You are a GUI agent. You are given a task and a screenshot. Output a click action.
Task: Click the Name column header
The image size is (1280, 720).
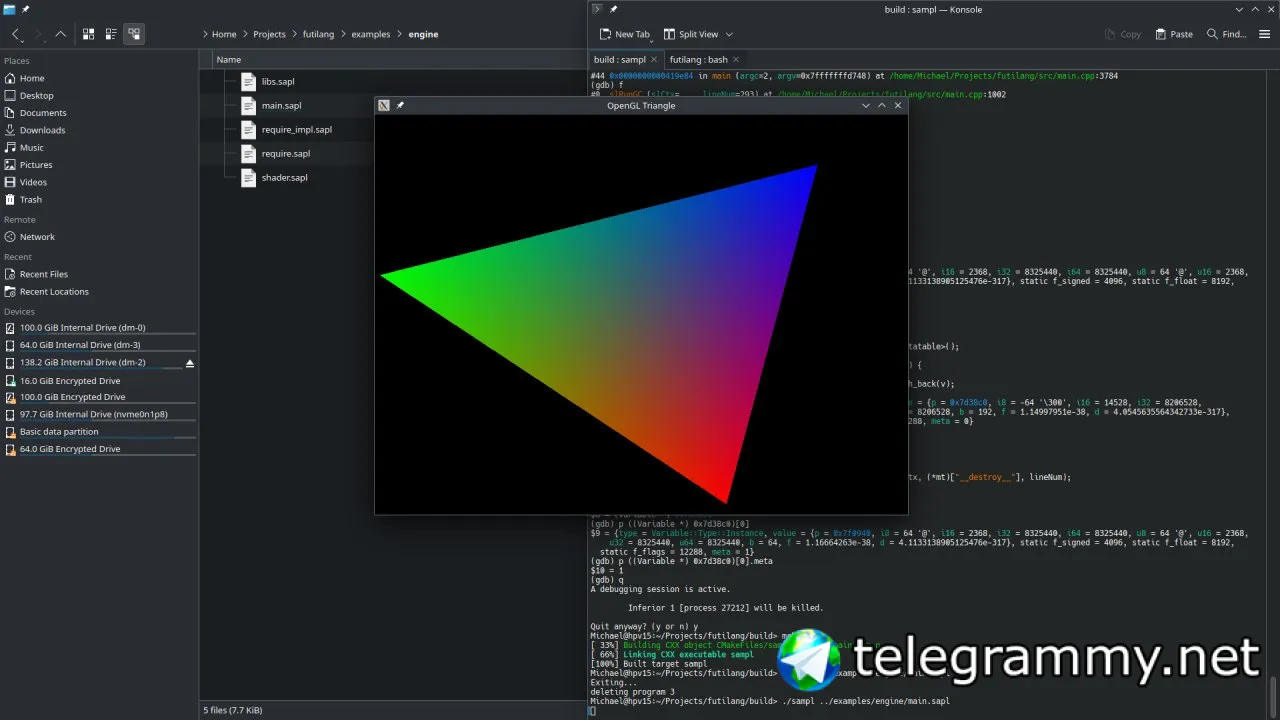[229, 60]
